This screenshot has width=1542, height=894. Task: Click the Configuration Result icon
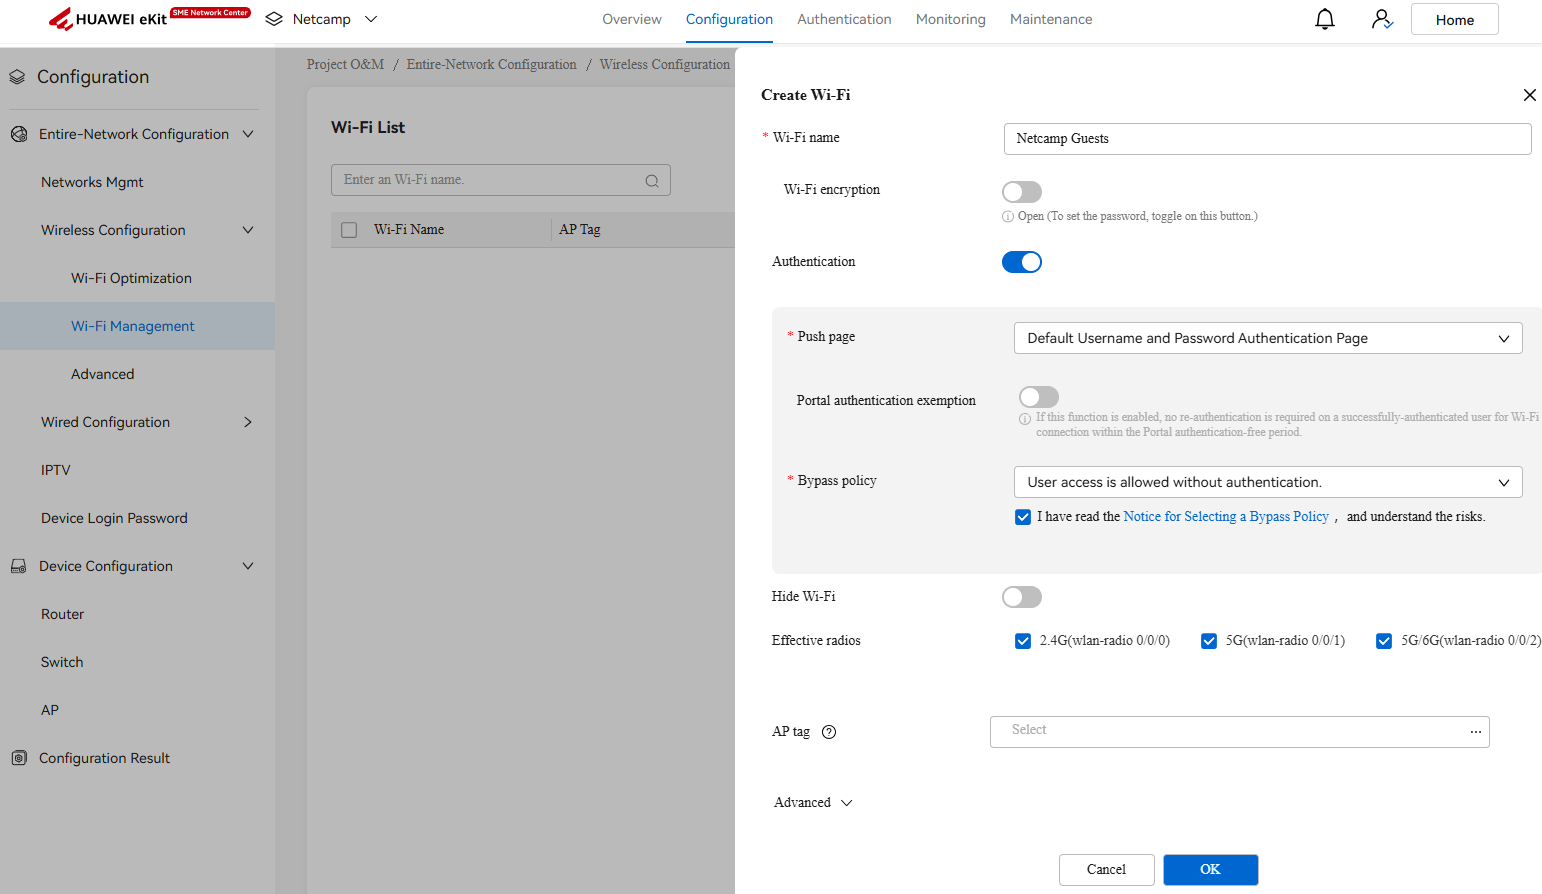(x=19, y=758)
